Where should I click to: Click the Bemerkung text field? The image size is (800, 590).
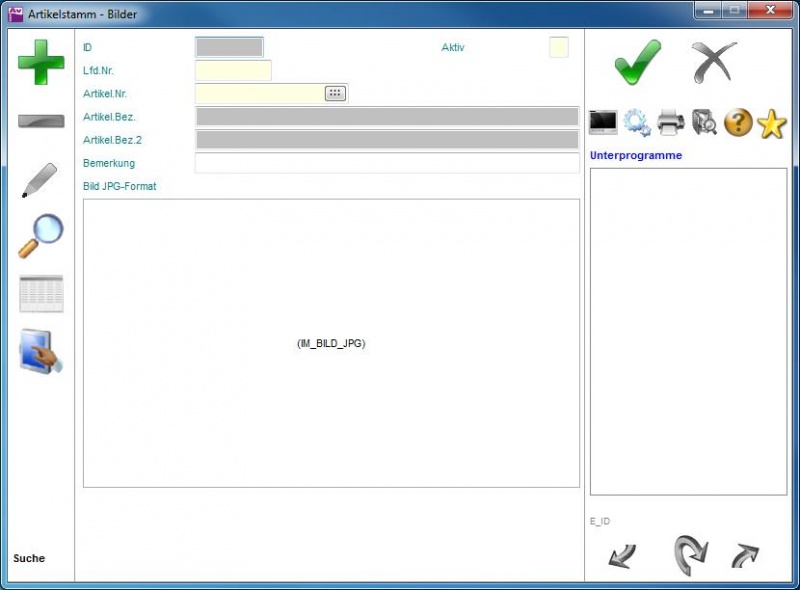click(387, 163)
